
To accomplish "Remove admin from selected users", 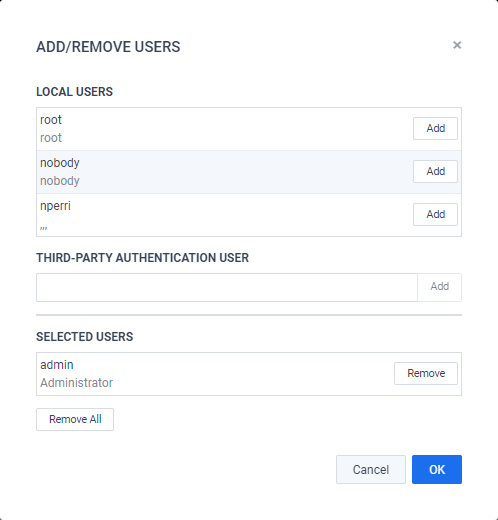I will click(426, 373).
